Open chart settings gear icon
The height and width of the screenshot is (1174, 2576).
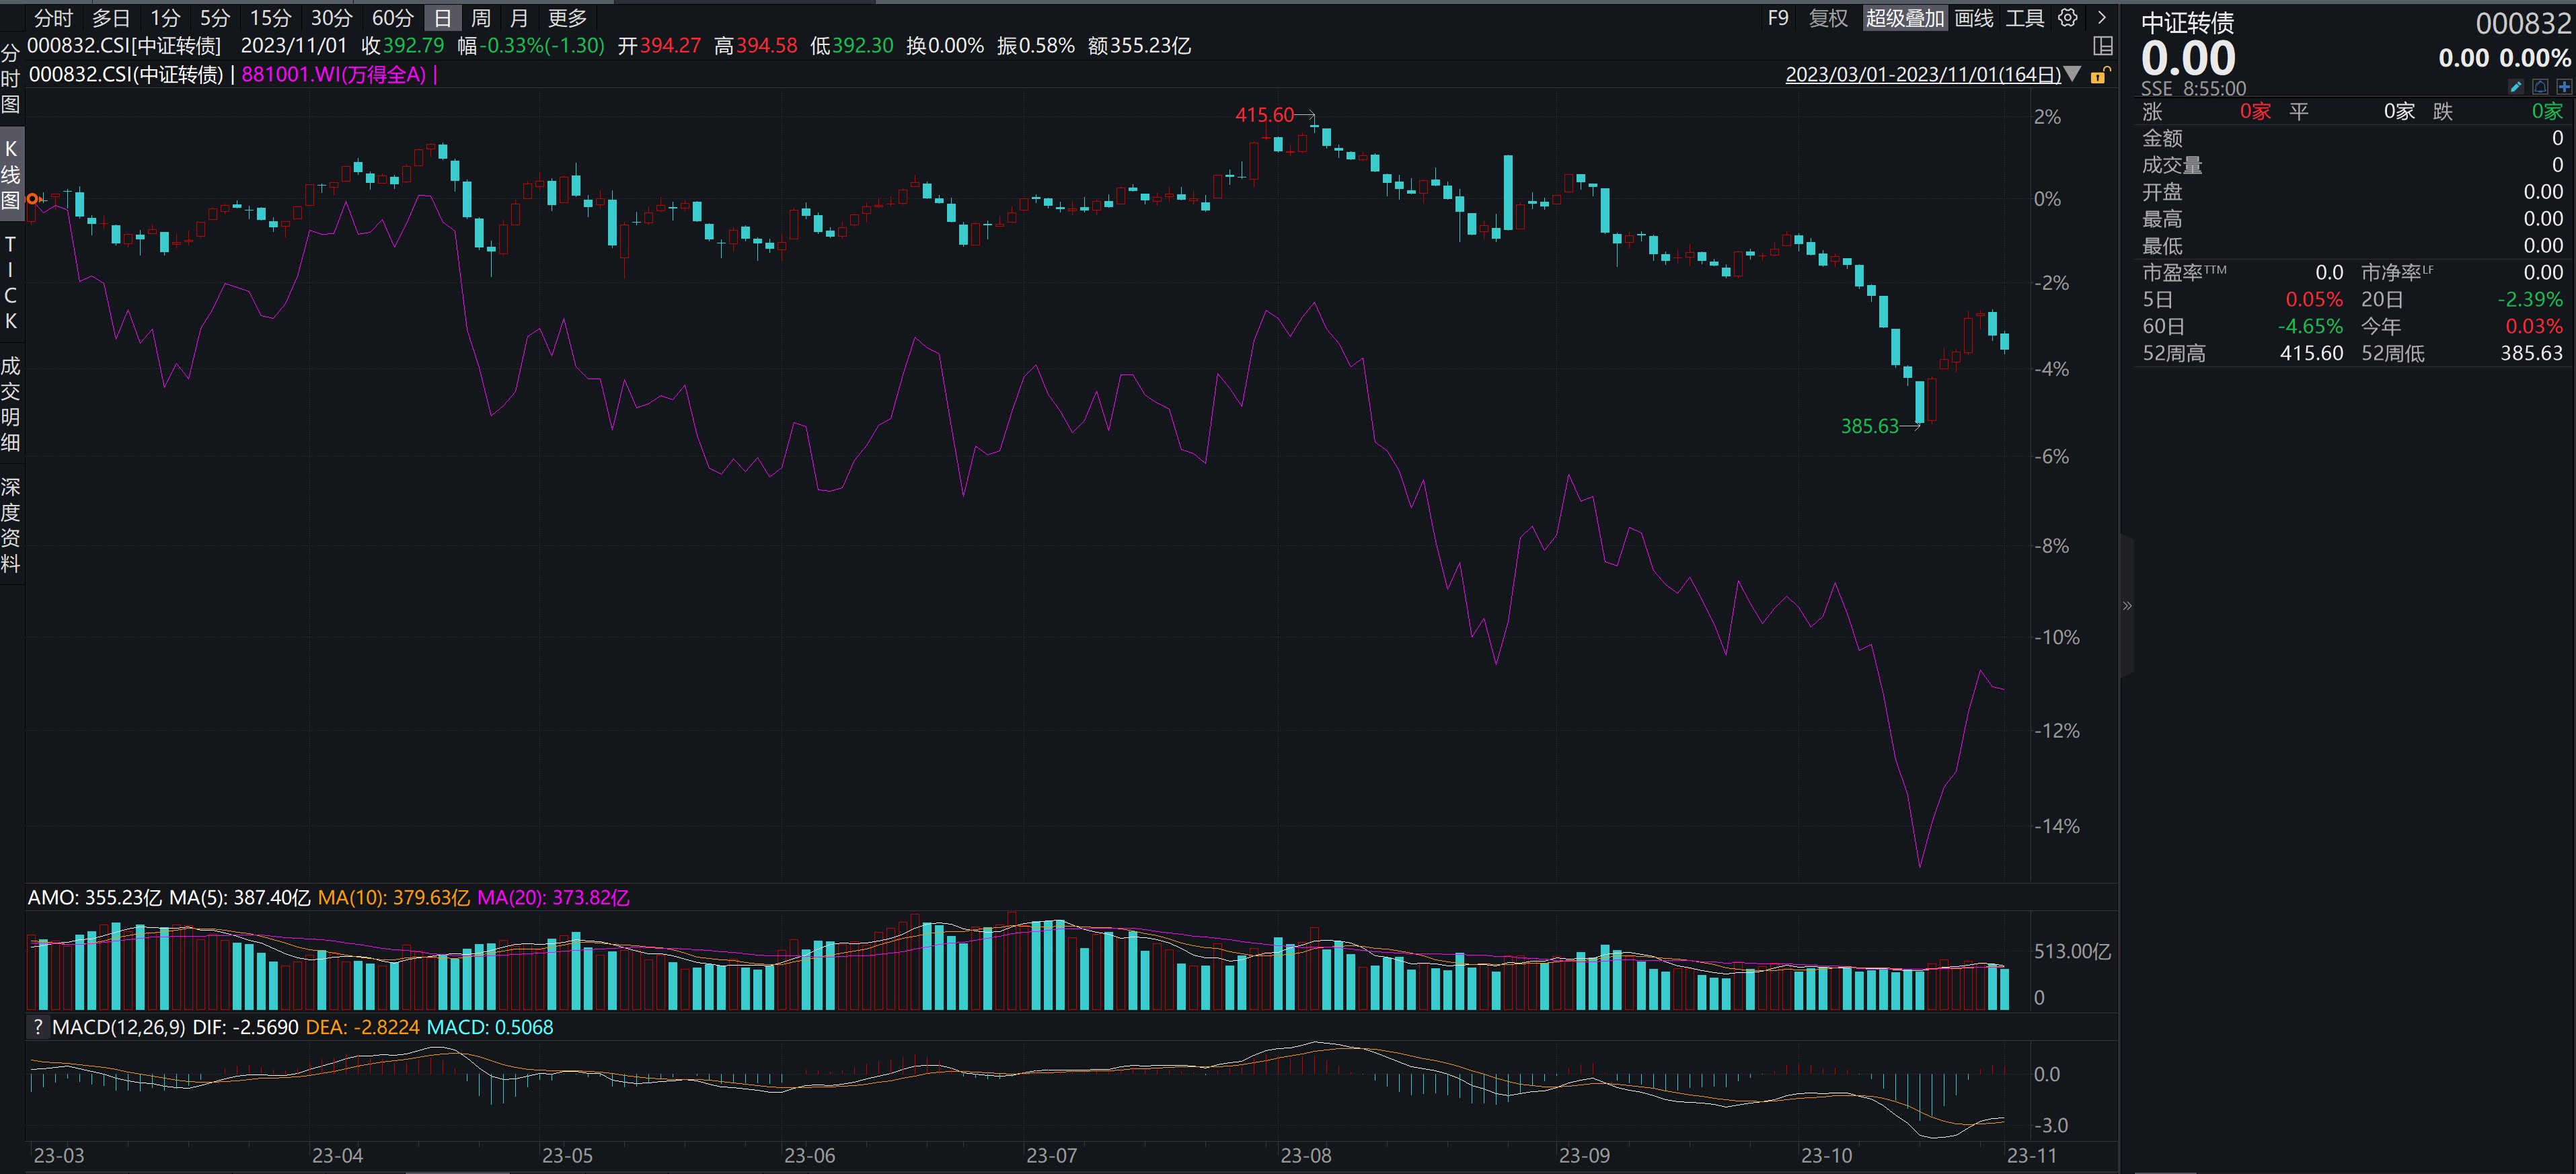coord(2068,18)
